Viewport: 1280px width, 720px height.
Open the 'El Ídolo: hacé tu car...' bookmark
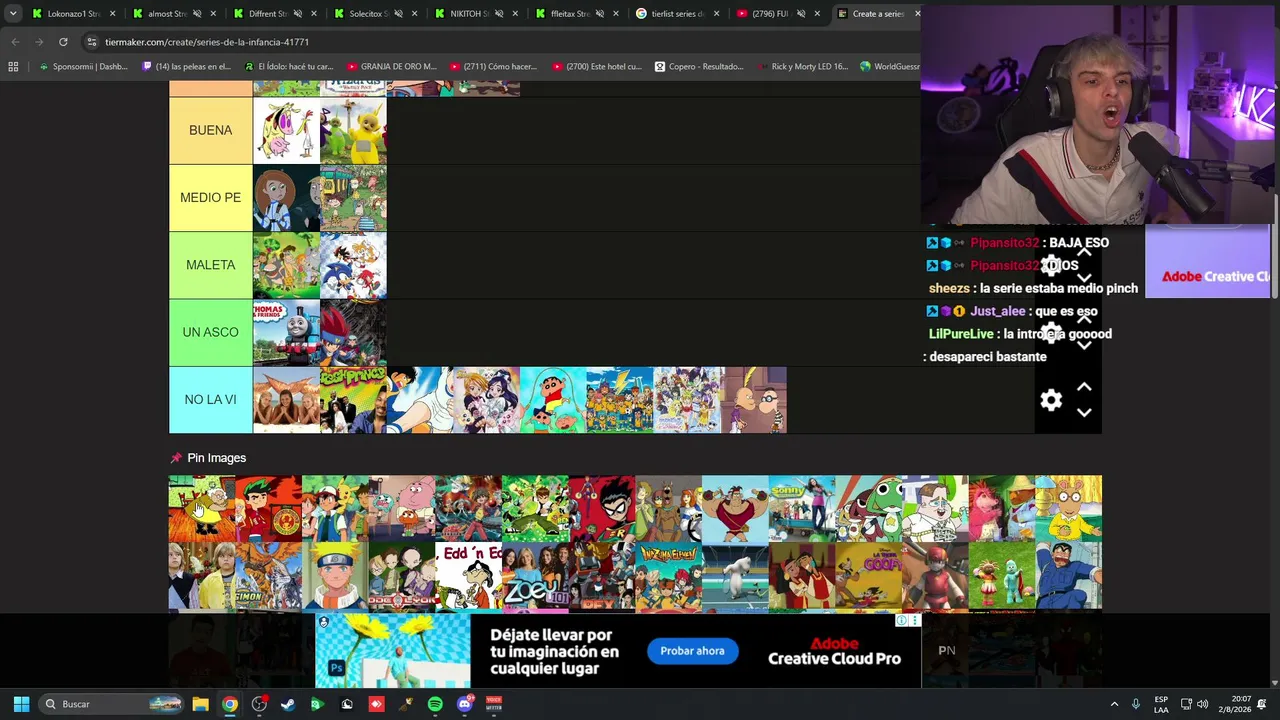289,67
